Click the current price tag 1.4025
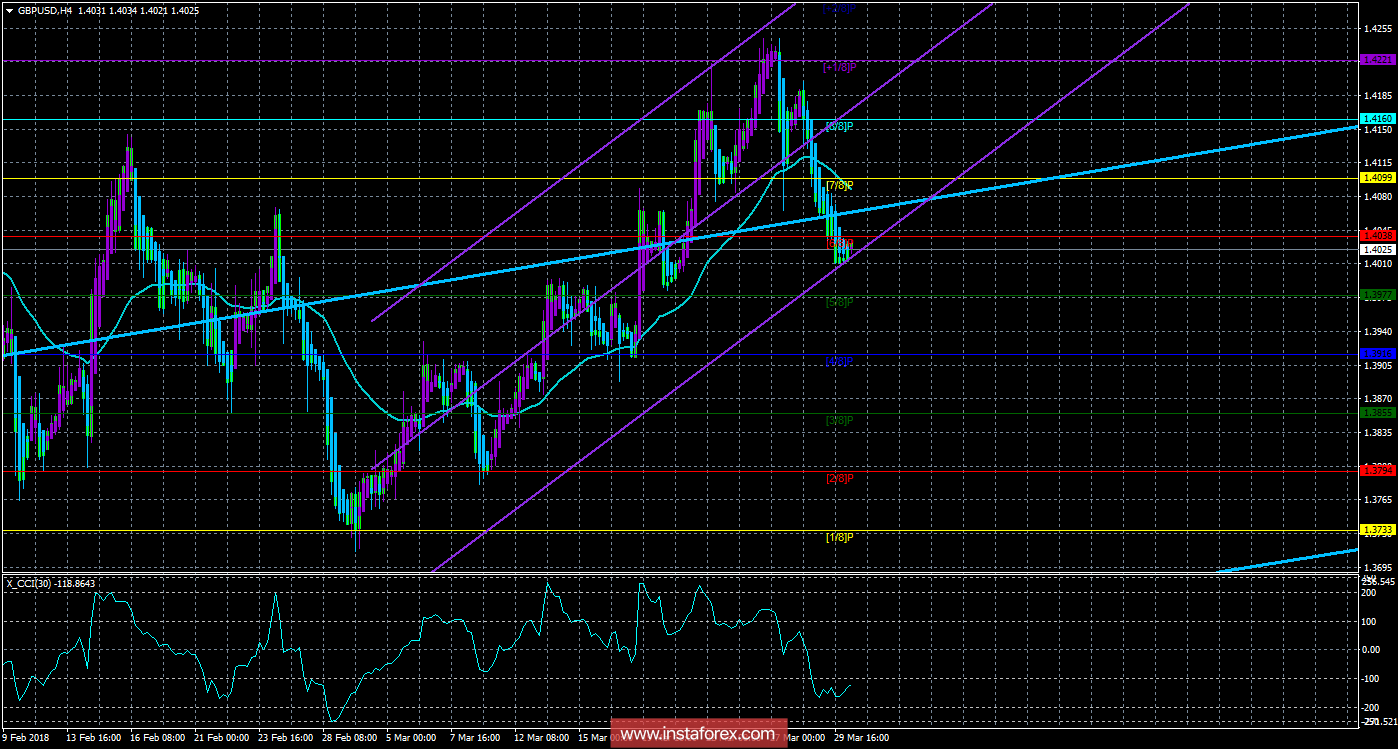 click(1377, 248)
